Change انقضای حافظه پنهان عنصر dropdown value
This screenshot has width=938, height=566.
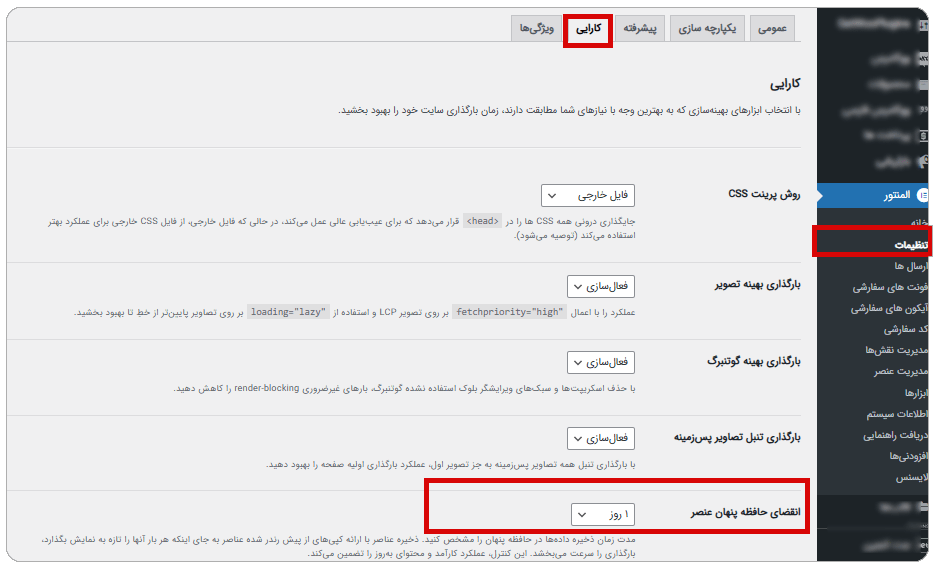(x=602, y=515)
